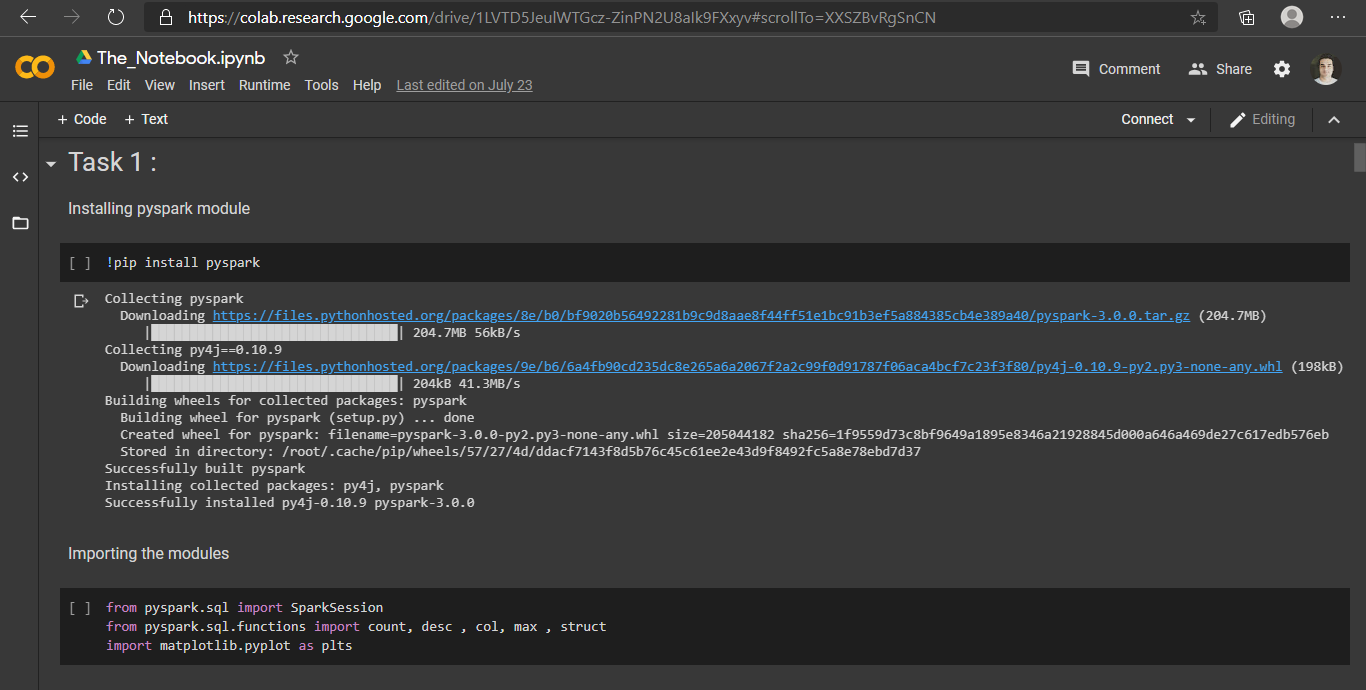Open the Connect dropdown arrow
The image size is (1366, 690).
1190,120
